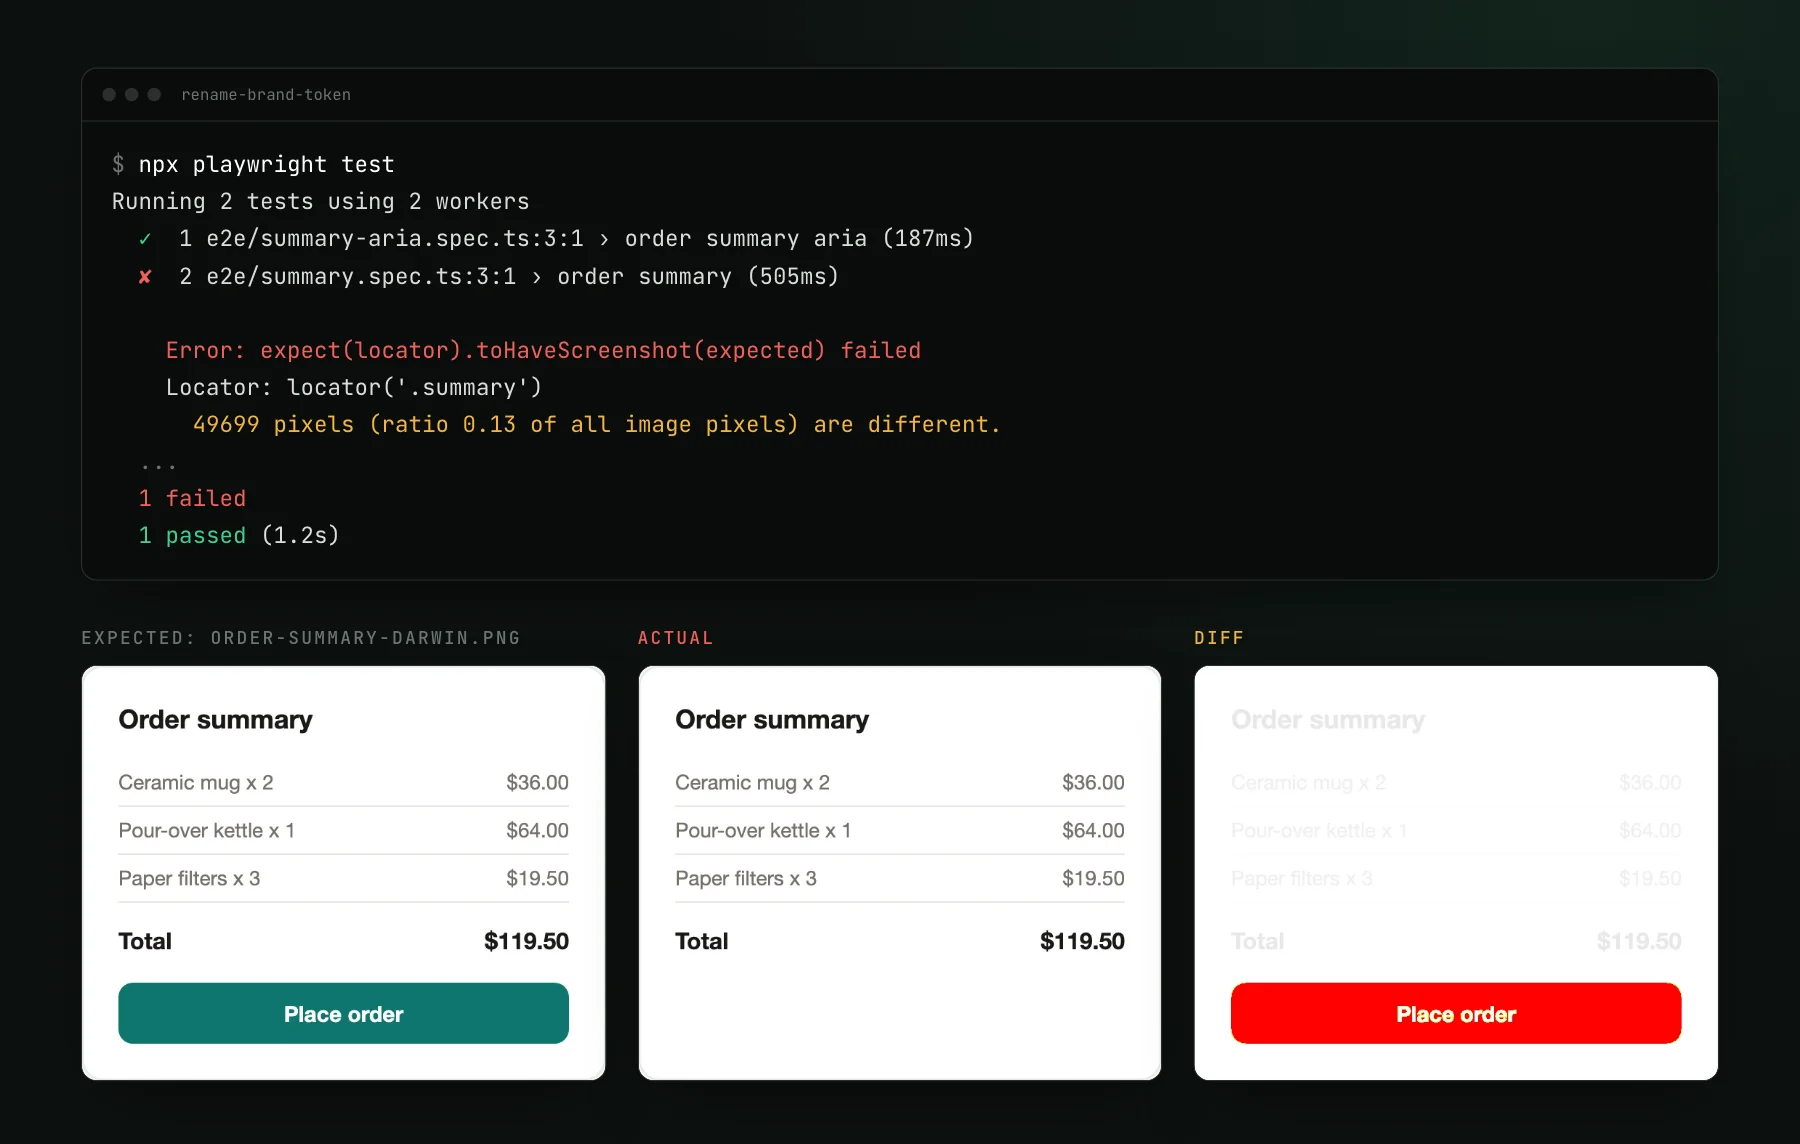Viewport: 1800px width, 1144px height.
Task: Click the npx playwright test command line
Action: [x=253, y=164]
